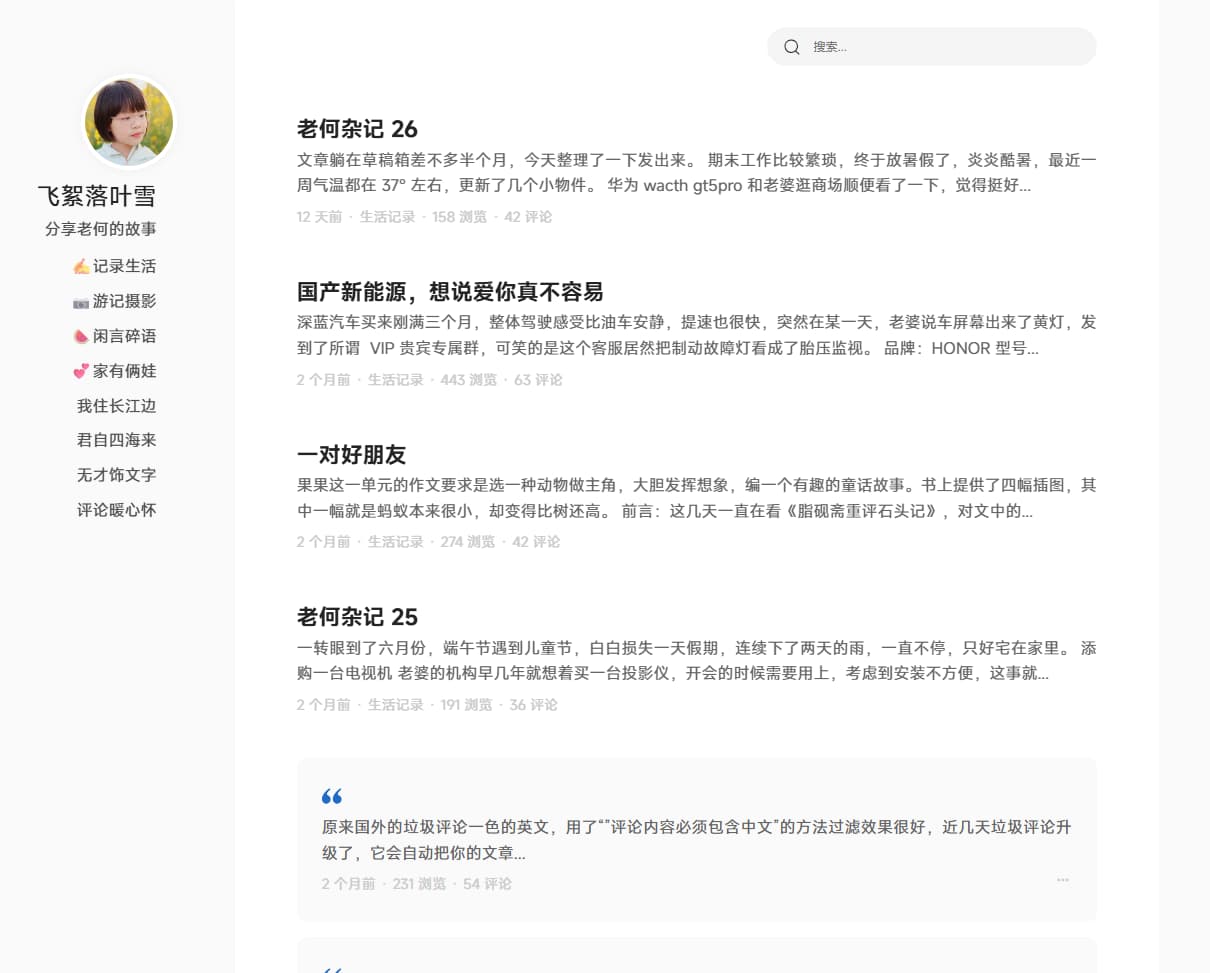This screenshot has height=973, width=1210.
Task: Click the hearts icon beside 家有俩娃
Action: (81, 372)
